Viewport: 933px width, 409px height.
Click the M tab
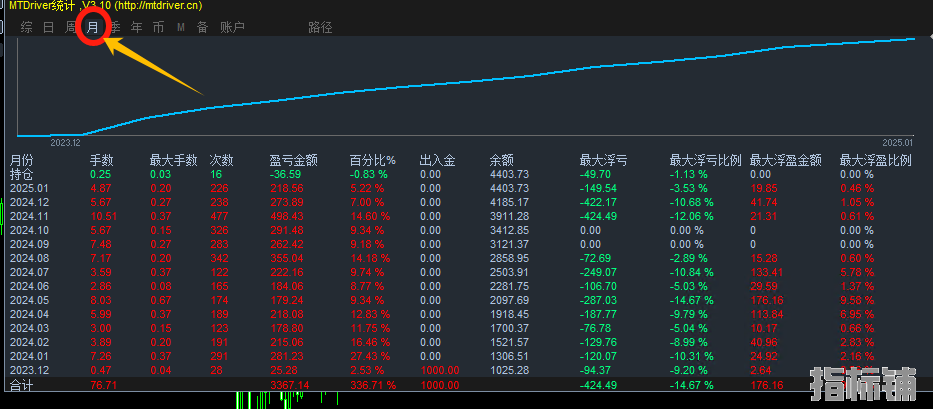click(x=181, y=28)
